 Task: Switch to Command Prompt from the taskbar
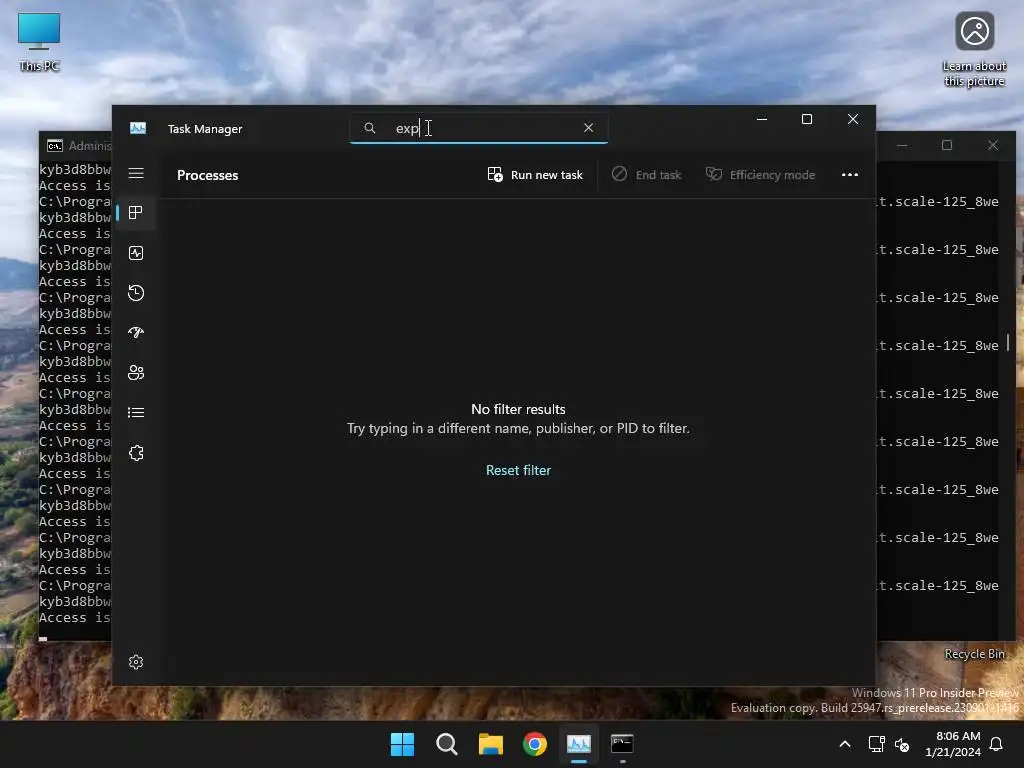tap(622, 744)
